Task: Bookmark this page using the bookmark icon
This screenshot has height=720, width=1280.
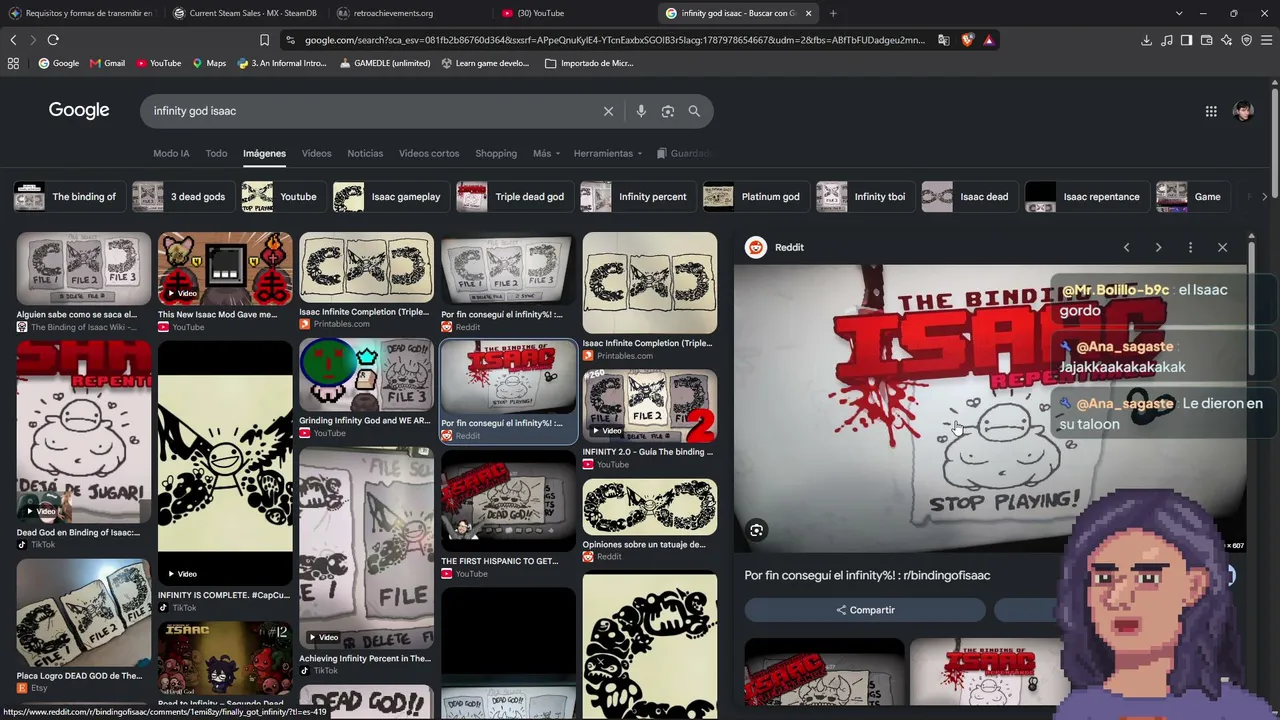Action: click(x=264, y=40)
